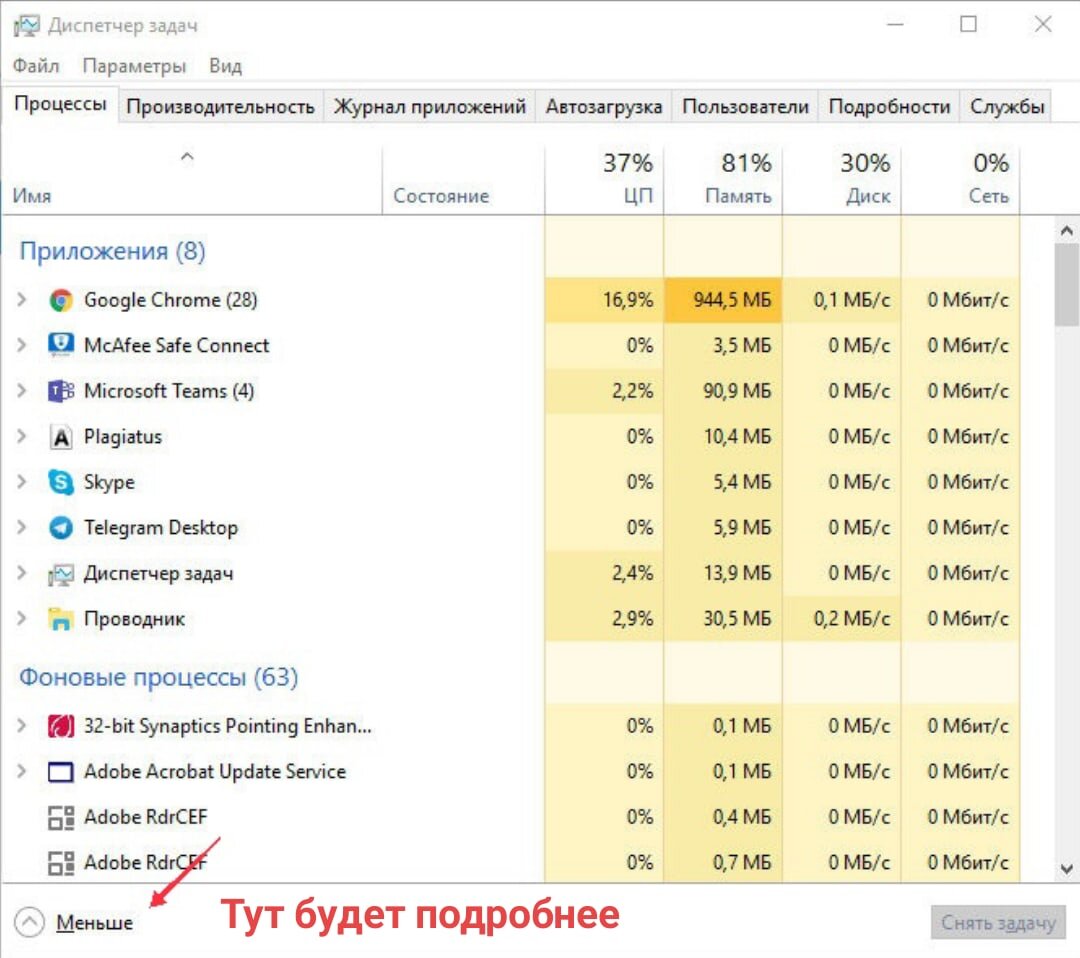
Task: Click the Microsoft Teams icon
Action: tap(61, 391)
